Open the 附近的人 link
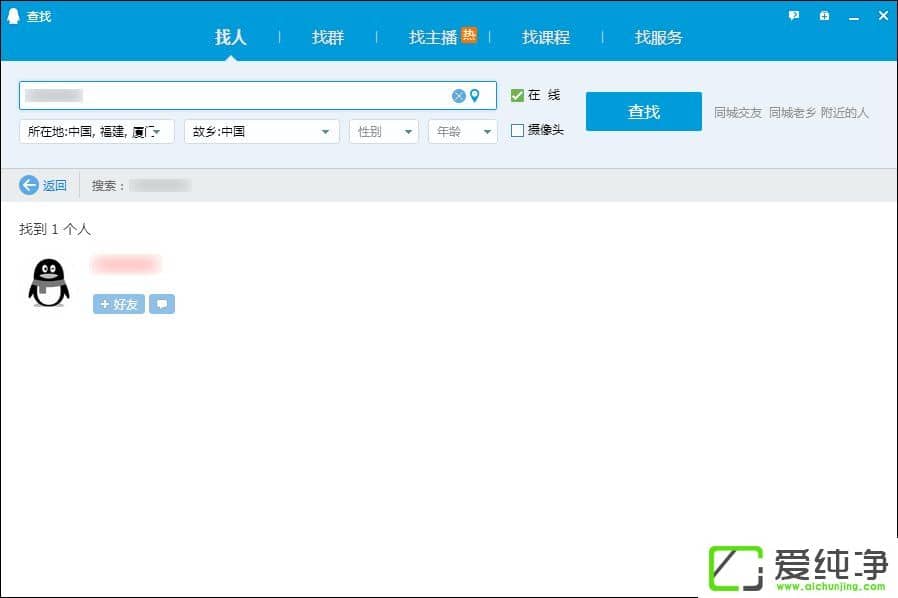 pyautogui.click(x=843, y=112)
